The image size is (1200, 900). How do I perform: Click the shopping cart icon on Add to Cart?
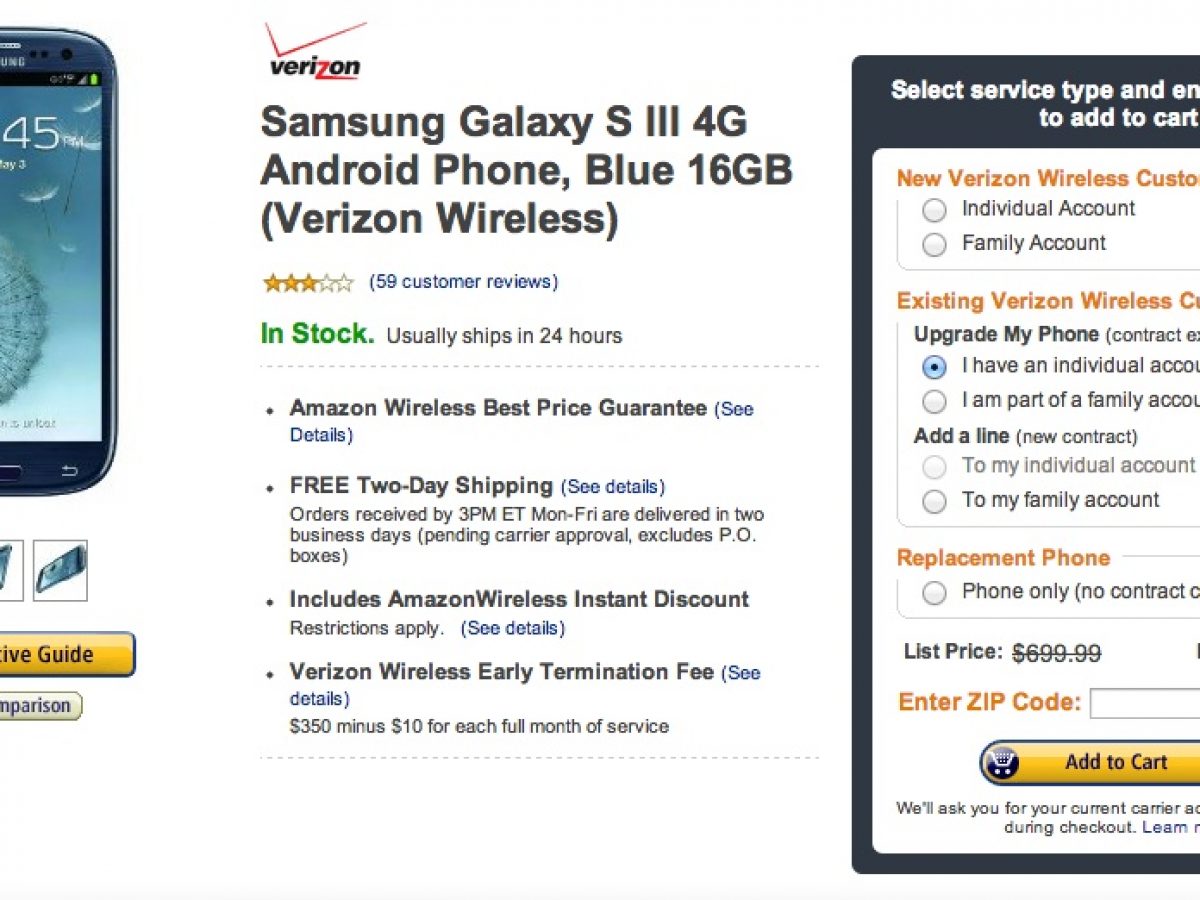tap(1001, 764)
